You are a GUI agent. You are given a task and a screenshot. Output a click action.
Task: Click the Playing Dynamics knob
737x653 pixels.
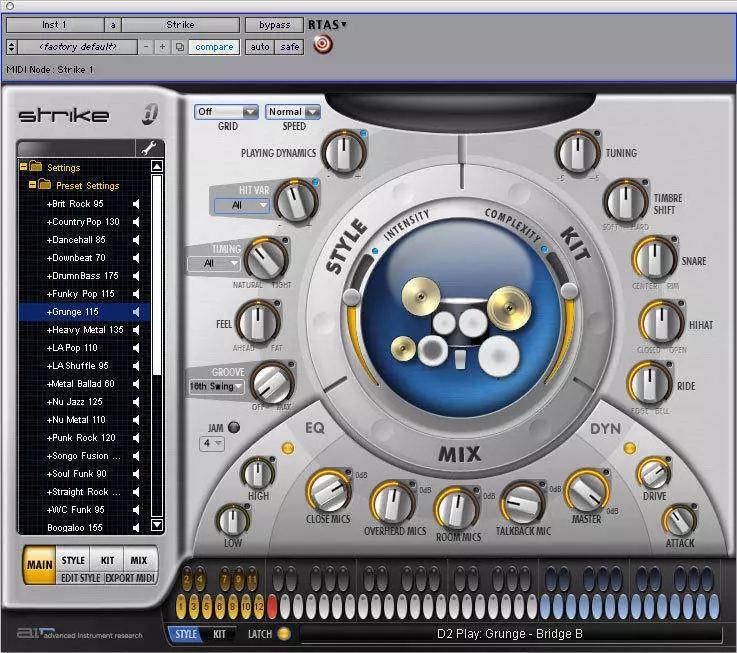tap(343, 153)
